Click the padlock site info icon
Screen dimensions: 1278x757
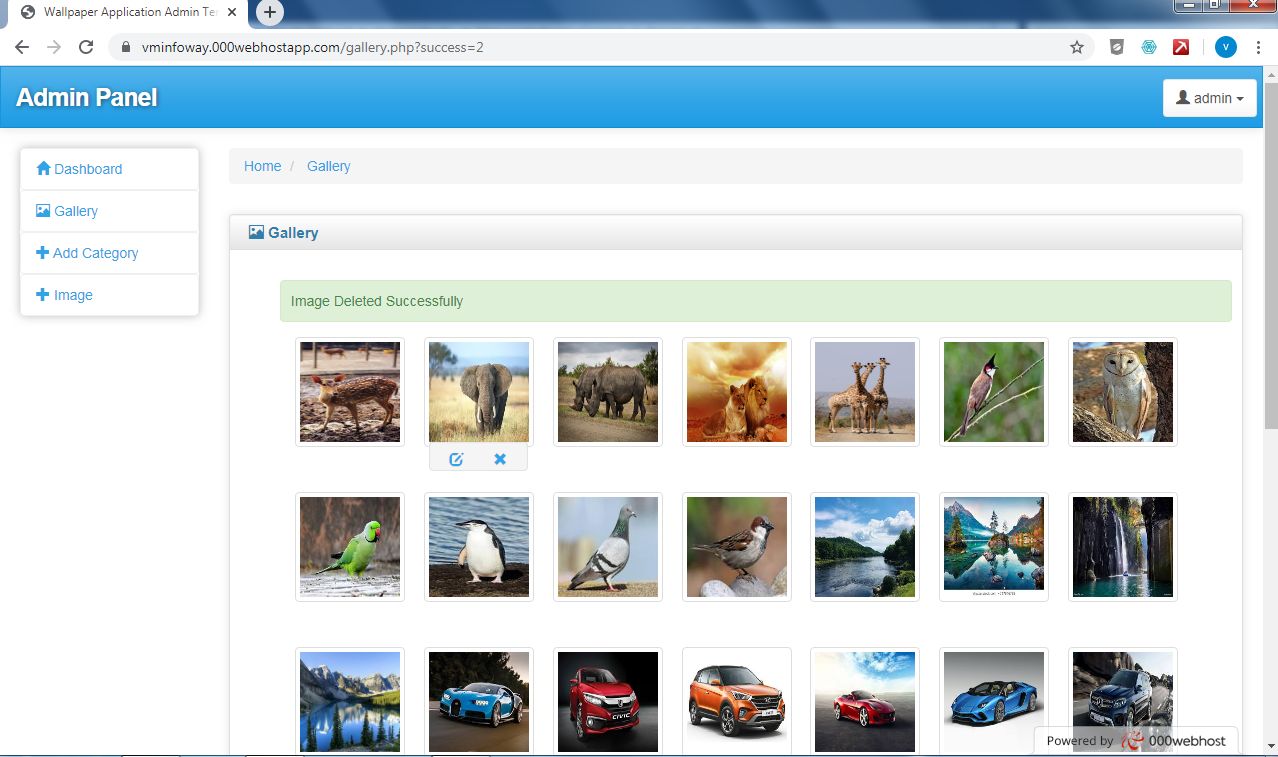click(126, 47)
